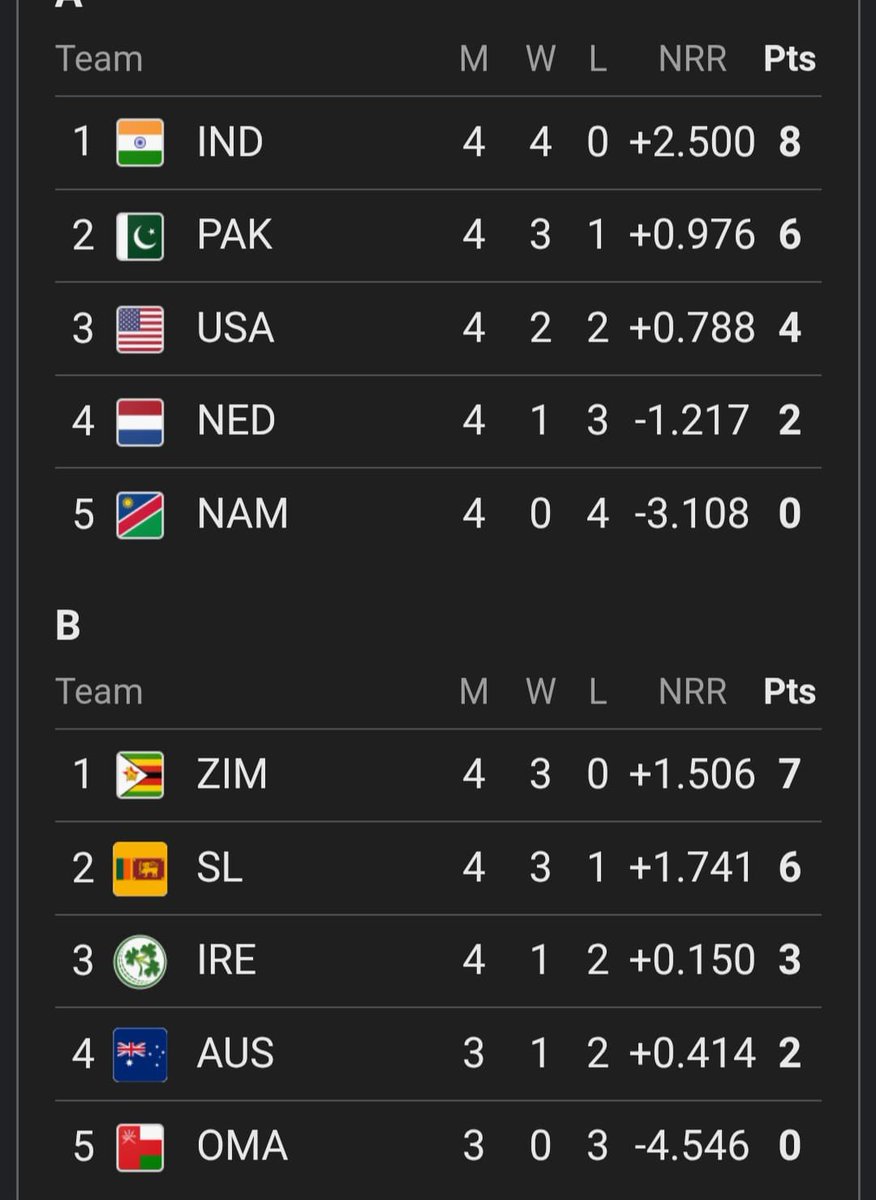Click the India flag icon
The image size is (876, 1200).
coord(140,143)
